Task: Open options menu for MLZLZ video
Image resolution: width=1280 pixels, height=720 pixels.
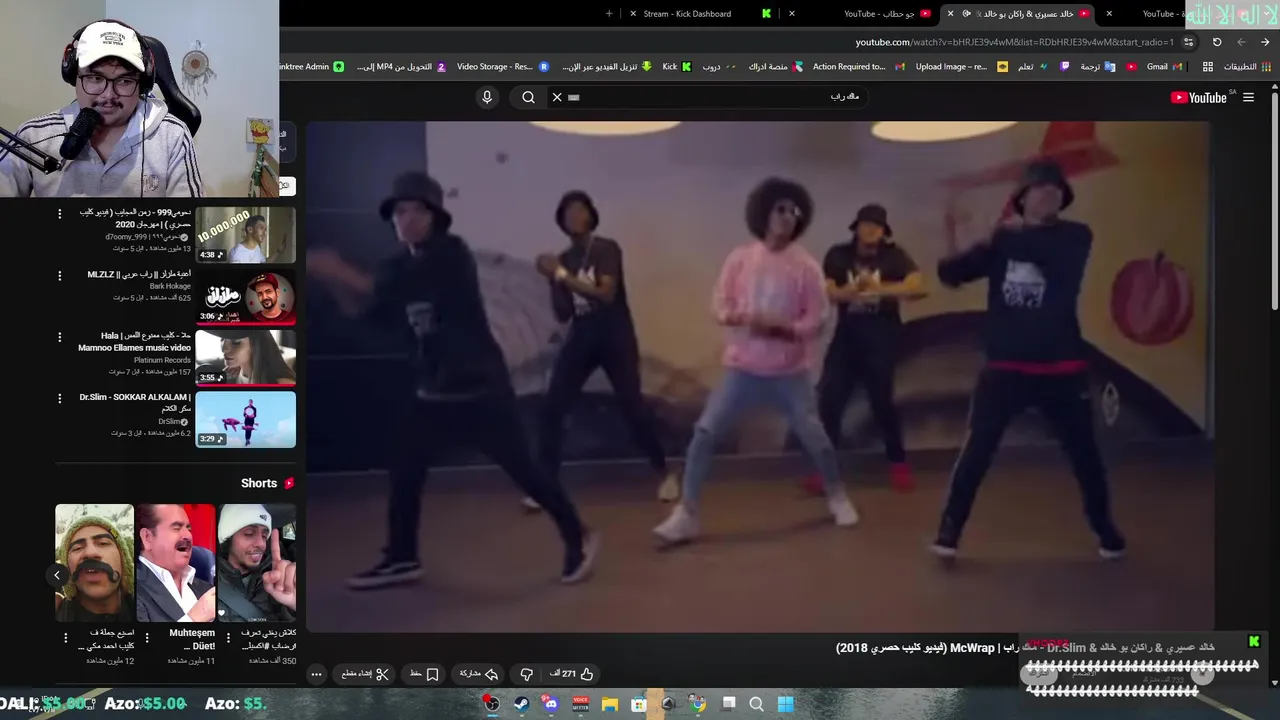Action: coord(59,275)
